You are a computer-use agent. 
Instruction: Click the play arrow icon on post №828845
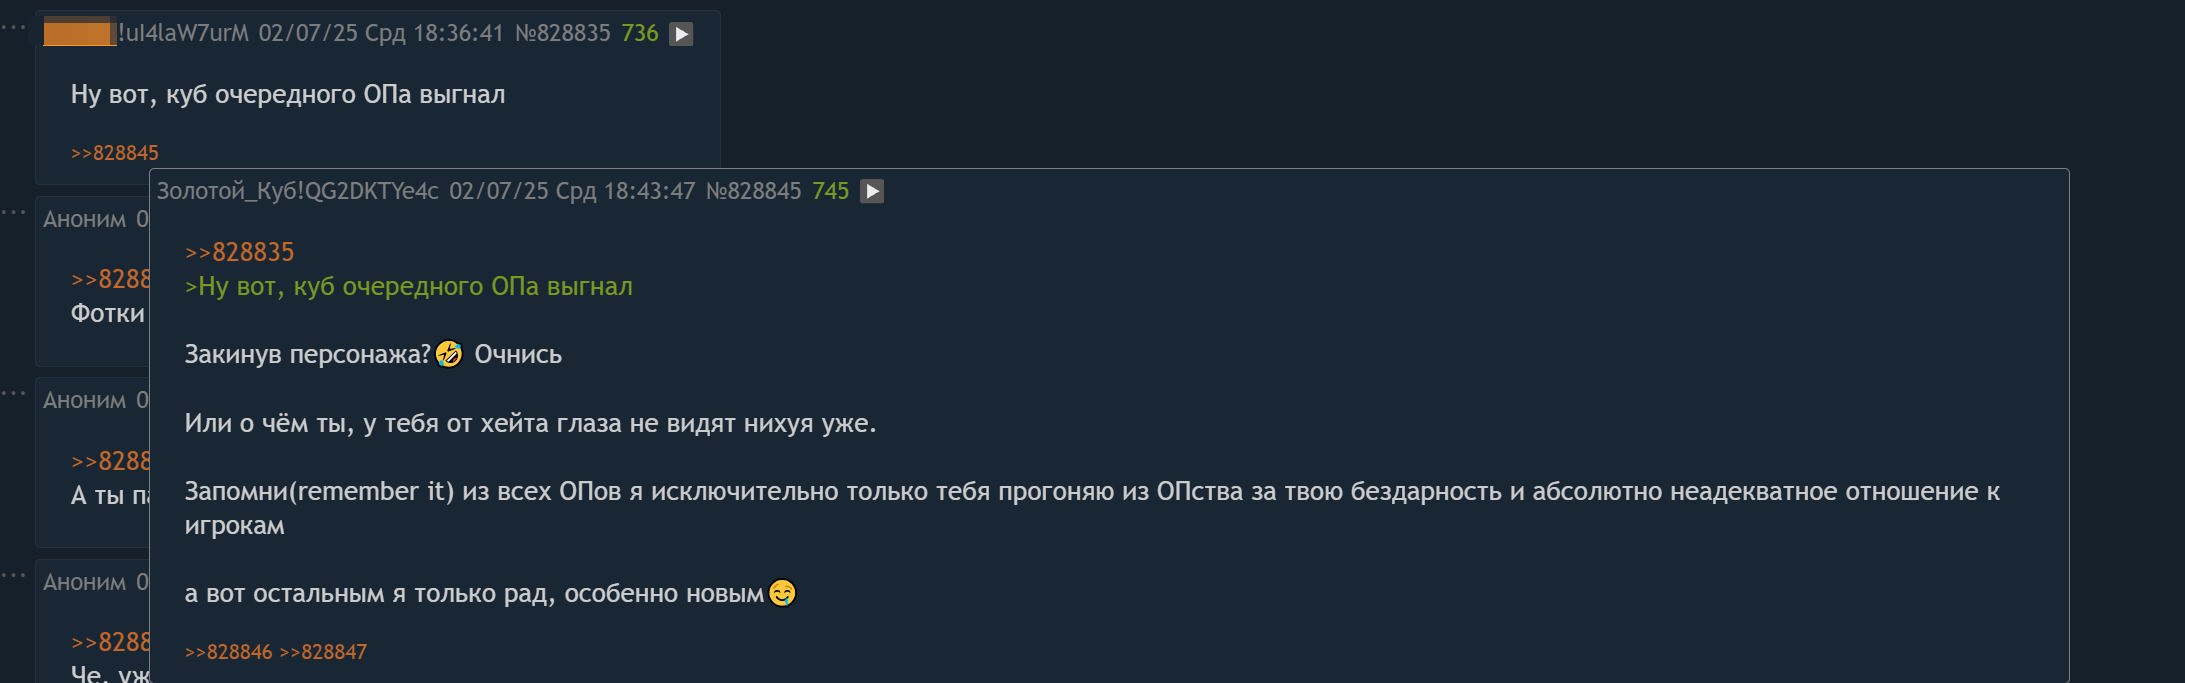[872, 191]
